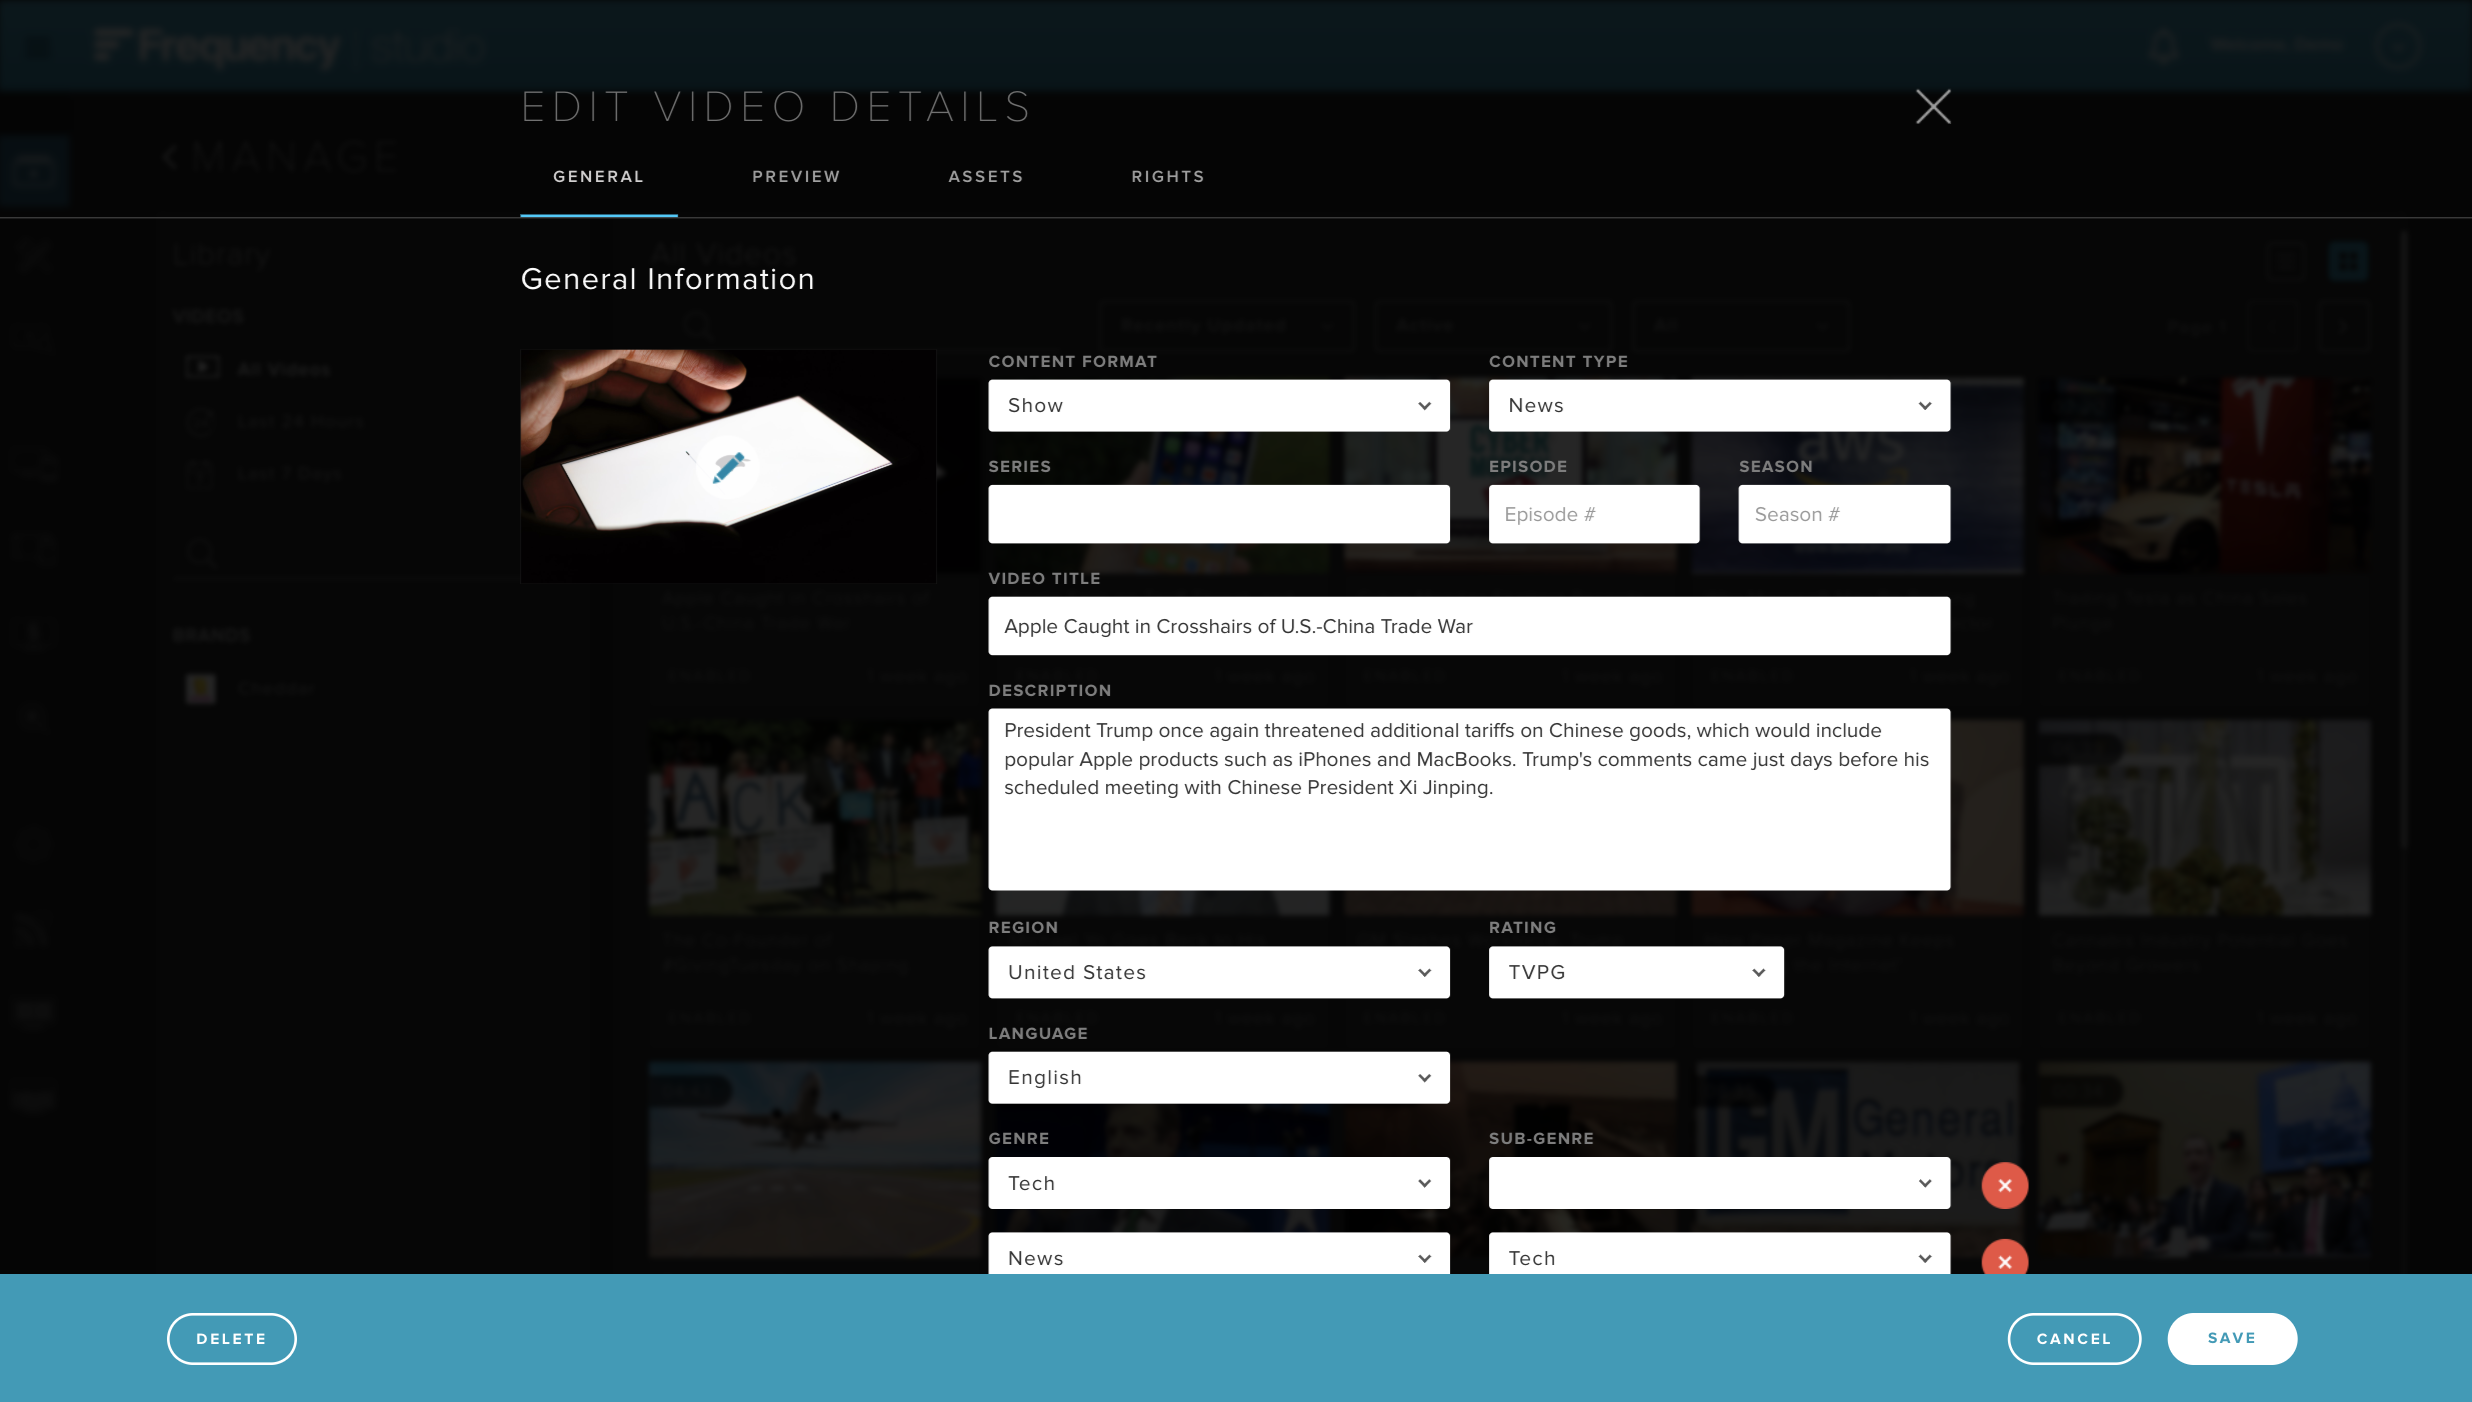Save the video details
The width and height of the screenshot is (2472, 1402).
point(2231,1338)
